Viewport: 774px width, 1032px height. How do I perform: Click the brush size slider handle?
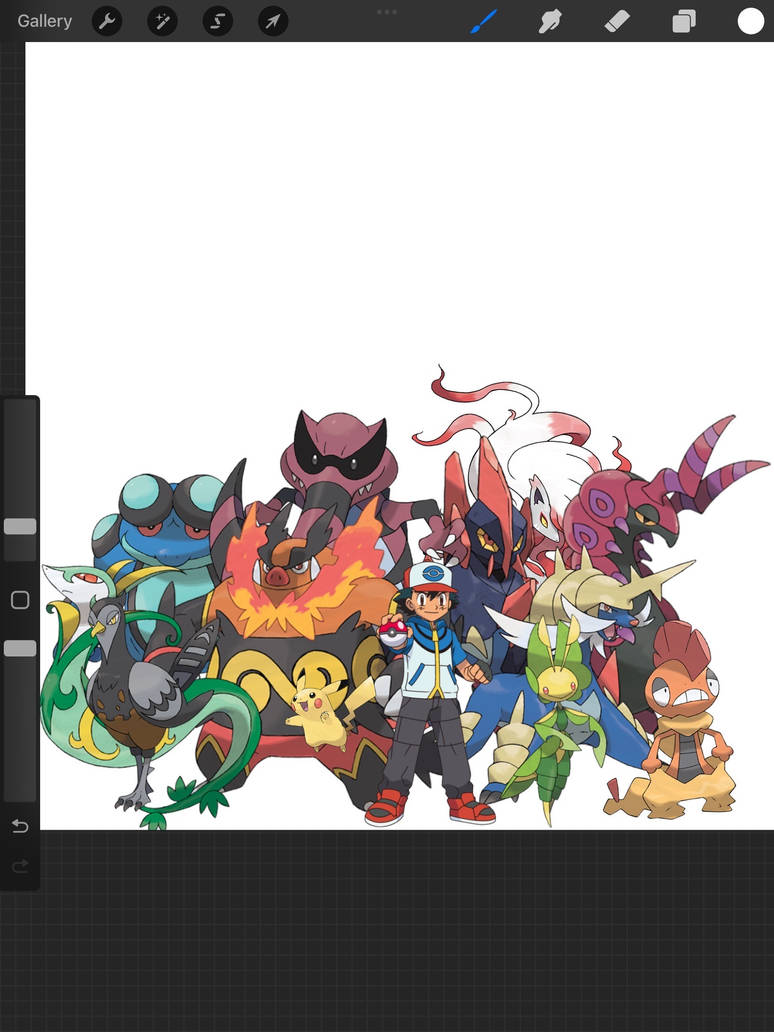[20, 526]
